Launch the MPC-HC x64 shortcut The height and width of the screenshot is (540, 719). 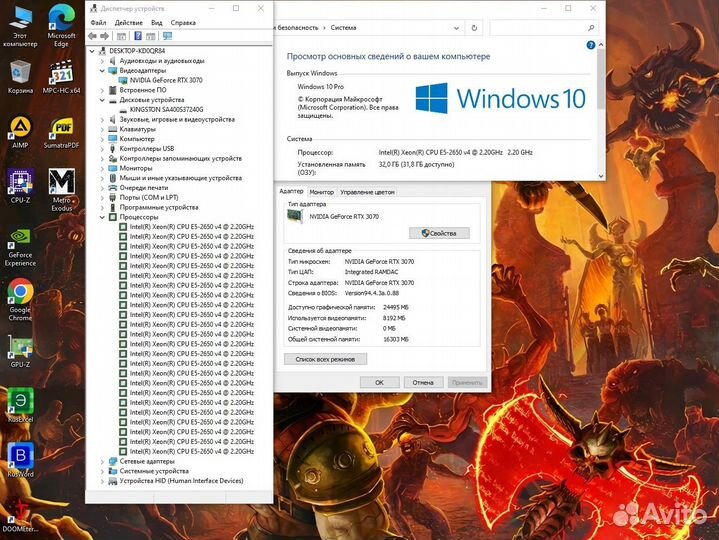(x=61, y=77)
